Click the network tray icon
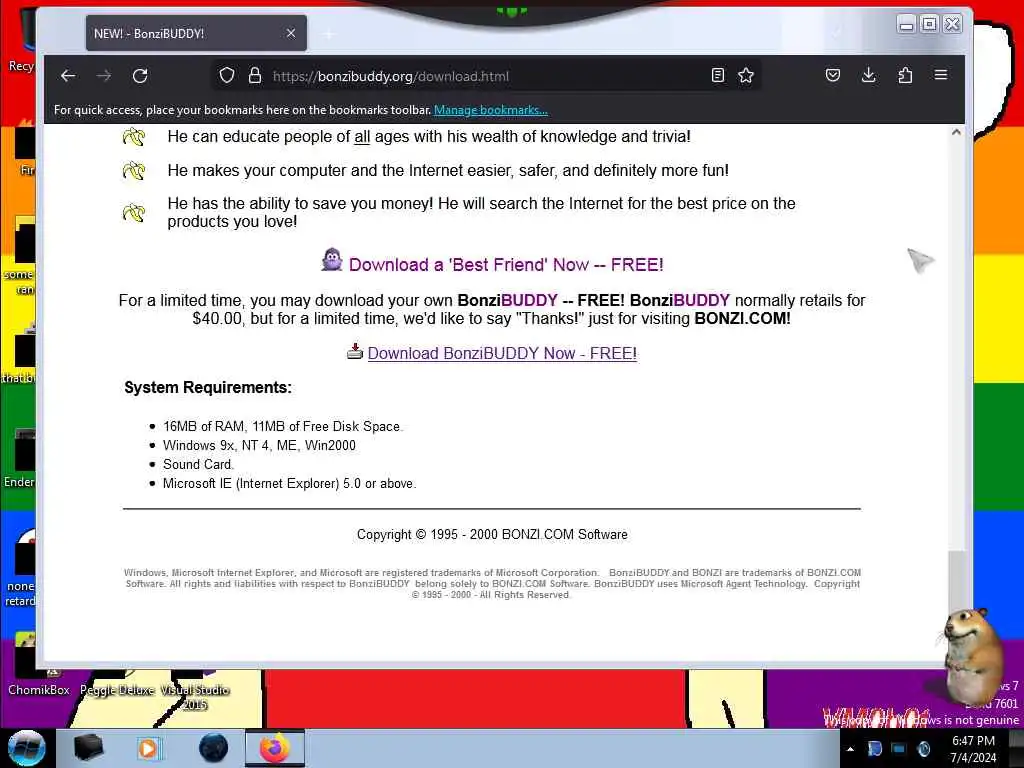This screenshot has width=1024, height=768. 899,749
